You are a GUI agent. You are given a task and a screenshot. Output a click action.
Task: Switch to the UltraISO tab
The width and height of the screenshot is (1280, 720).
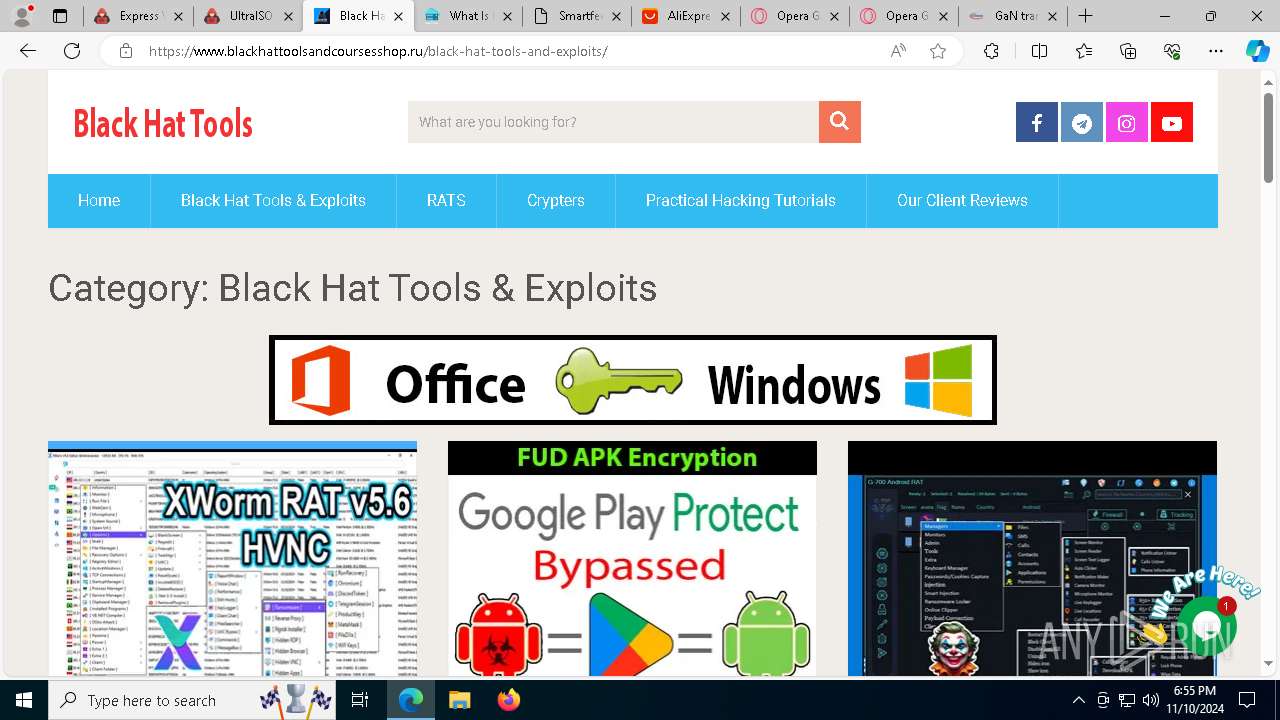point(247,16)
